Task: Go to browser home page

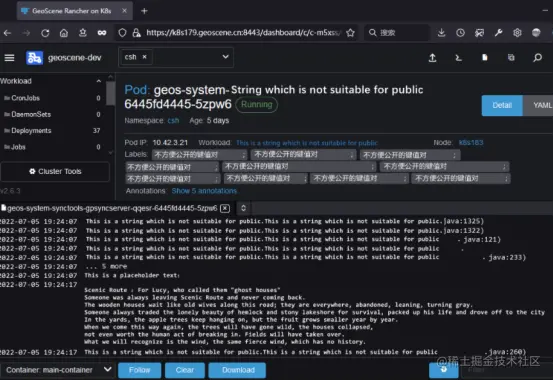Action: coord(64,33)
